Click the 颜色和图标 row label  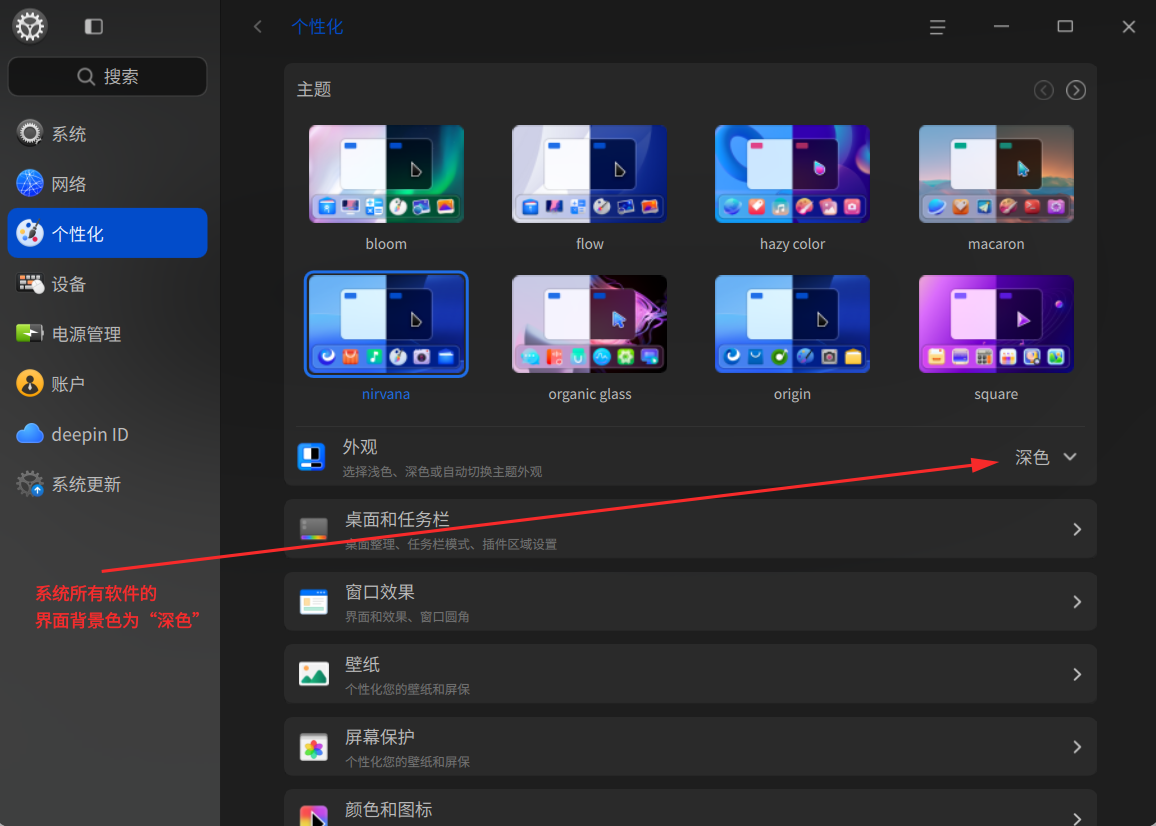[x=389, y=810]
